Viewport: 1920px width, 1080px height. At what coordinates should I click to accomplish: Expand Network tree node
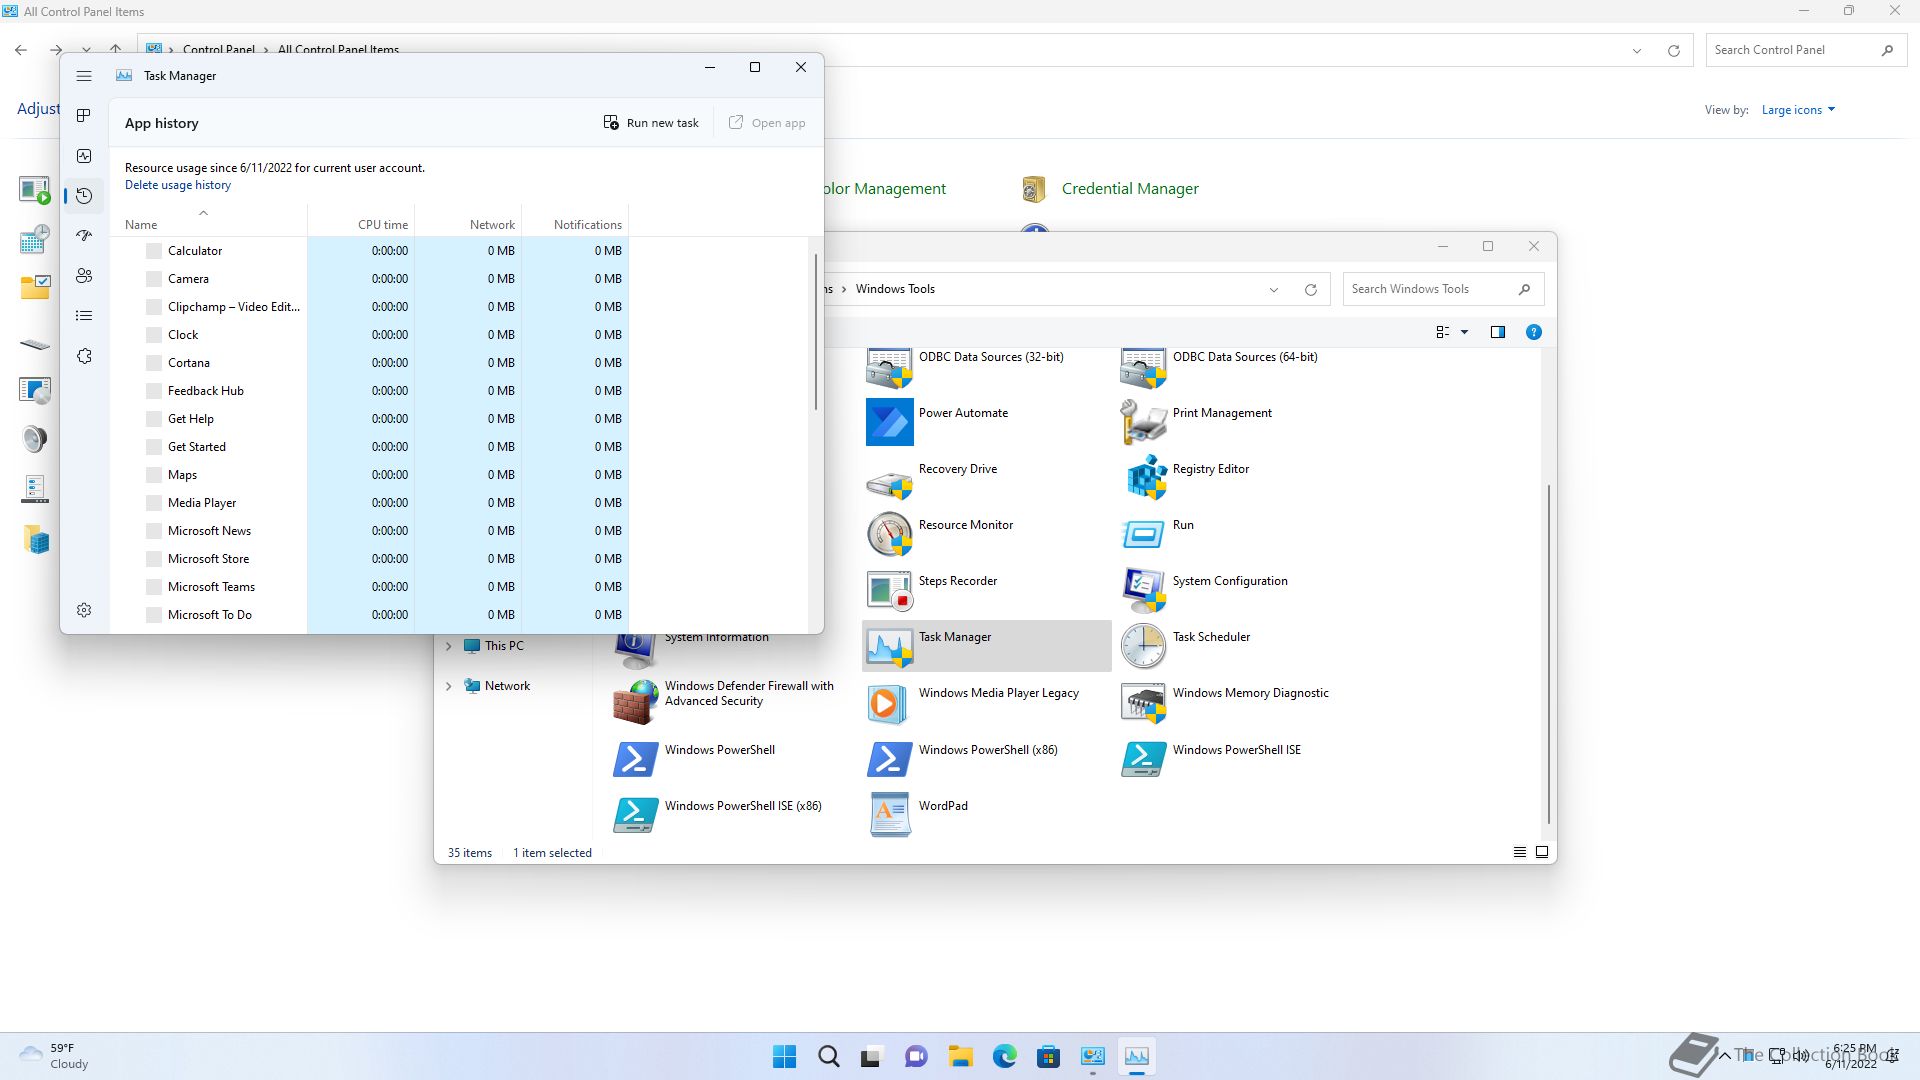click(448, 686)
